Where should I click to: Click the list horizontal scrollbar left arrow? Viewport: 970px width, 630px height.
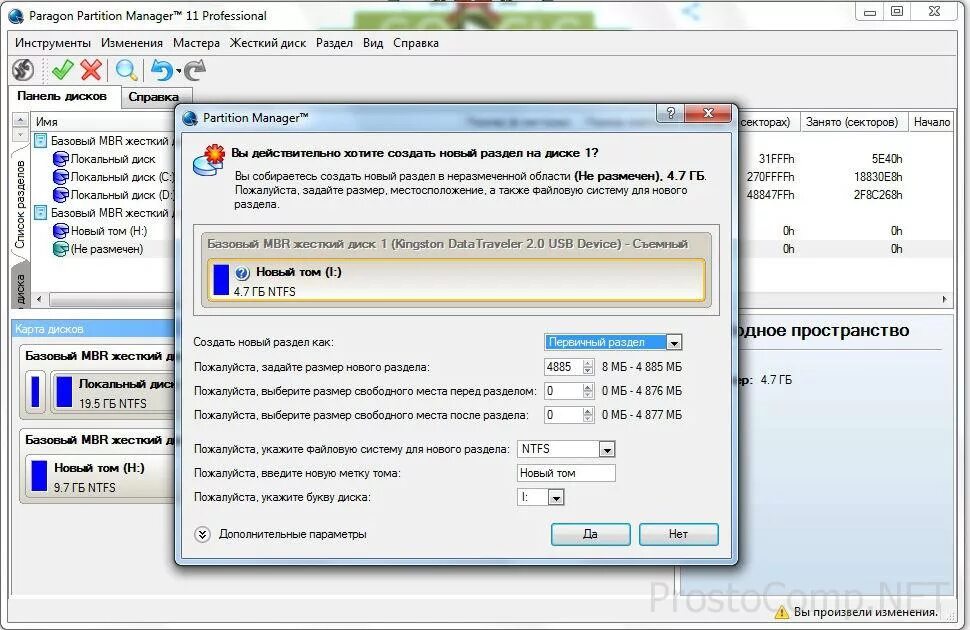pos(39,300)
